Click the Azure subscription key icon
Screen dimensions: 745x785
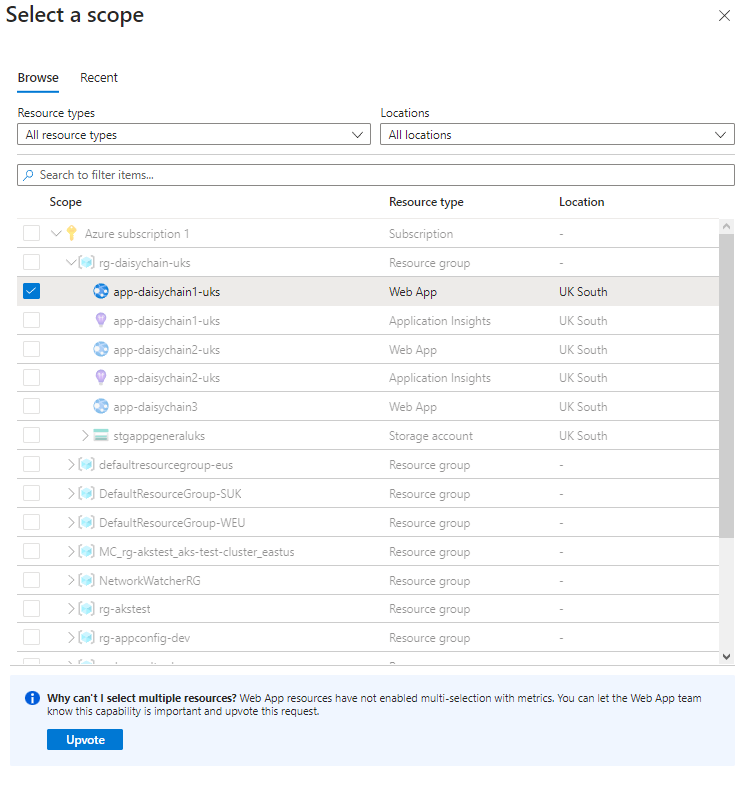pos(72,233)
